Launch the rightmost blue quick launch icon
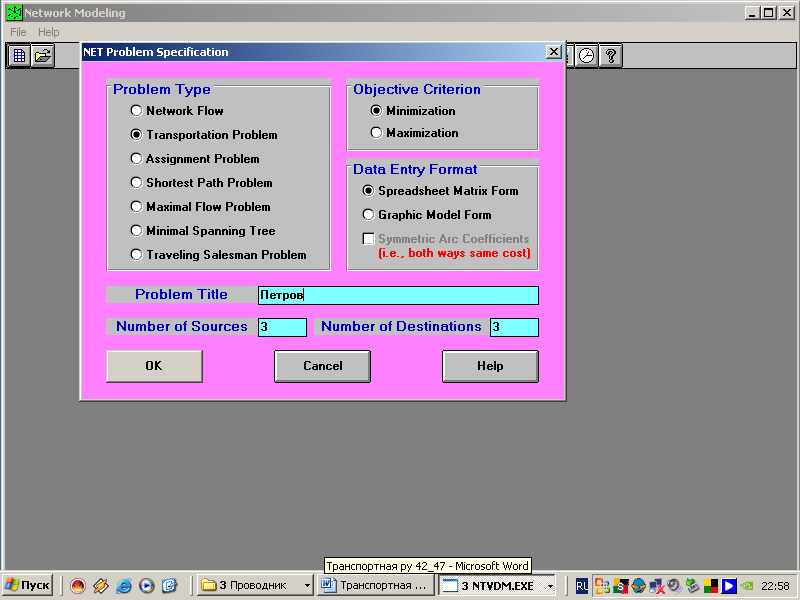This screenshot has height=600, width=800. (169, 586)
